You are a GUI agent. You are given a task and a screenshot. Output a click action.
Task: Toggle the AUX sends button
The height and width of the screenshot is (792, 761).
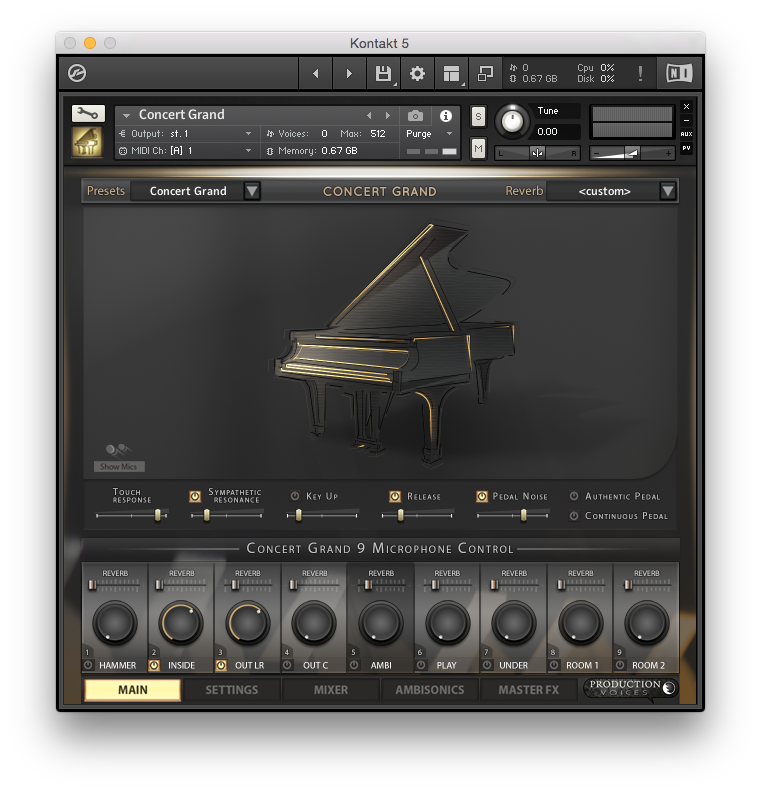point(686,134)
